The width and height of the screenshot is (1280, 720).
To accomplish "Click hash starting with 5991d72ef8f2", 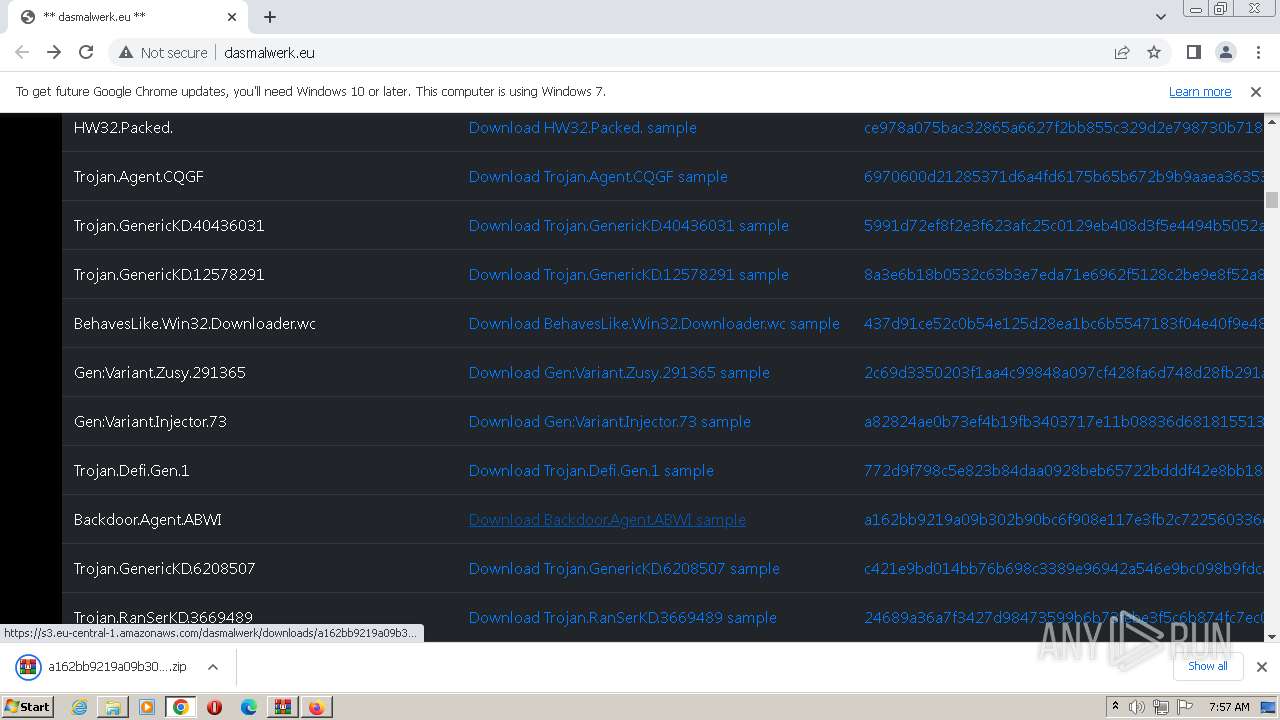I will (x=1064, y=225).
